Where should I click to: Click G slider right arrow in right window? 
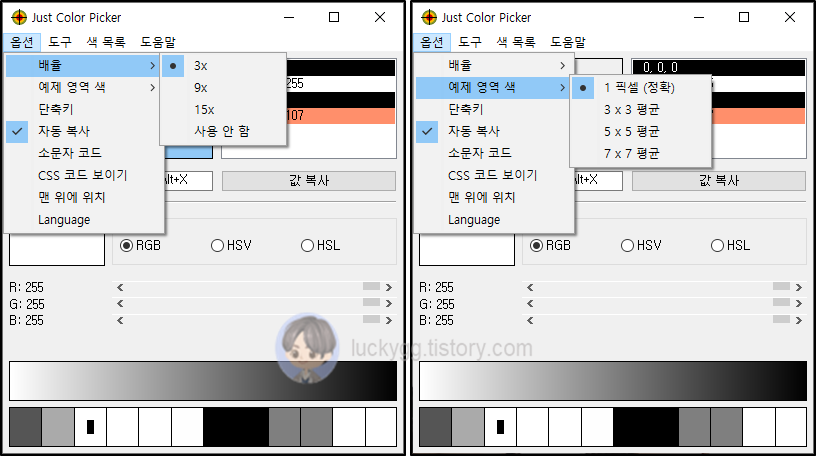coord(799,303)
